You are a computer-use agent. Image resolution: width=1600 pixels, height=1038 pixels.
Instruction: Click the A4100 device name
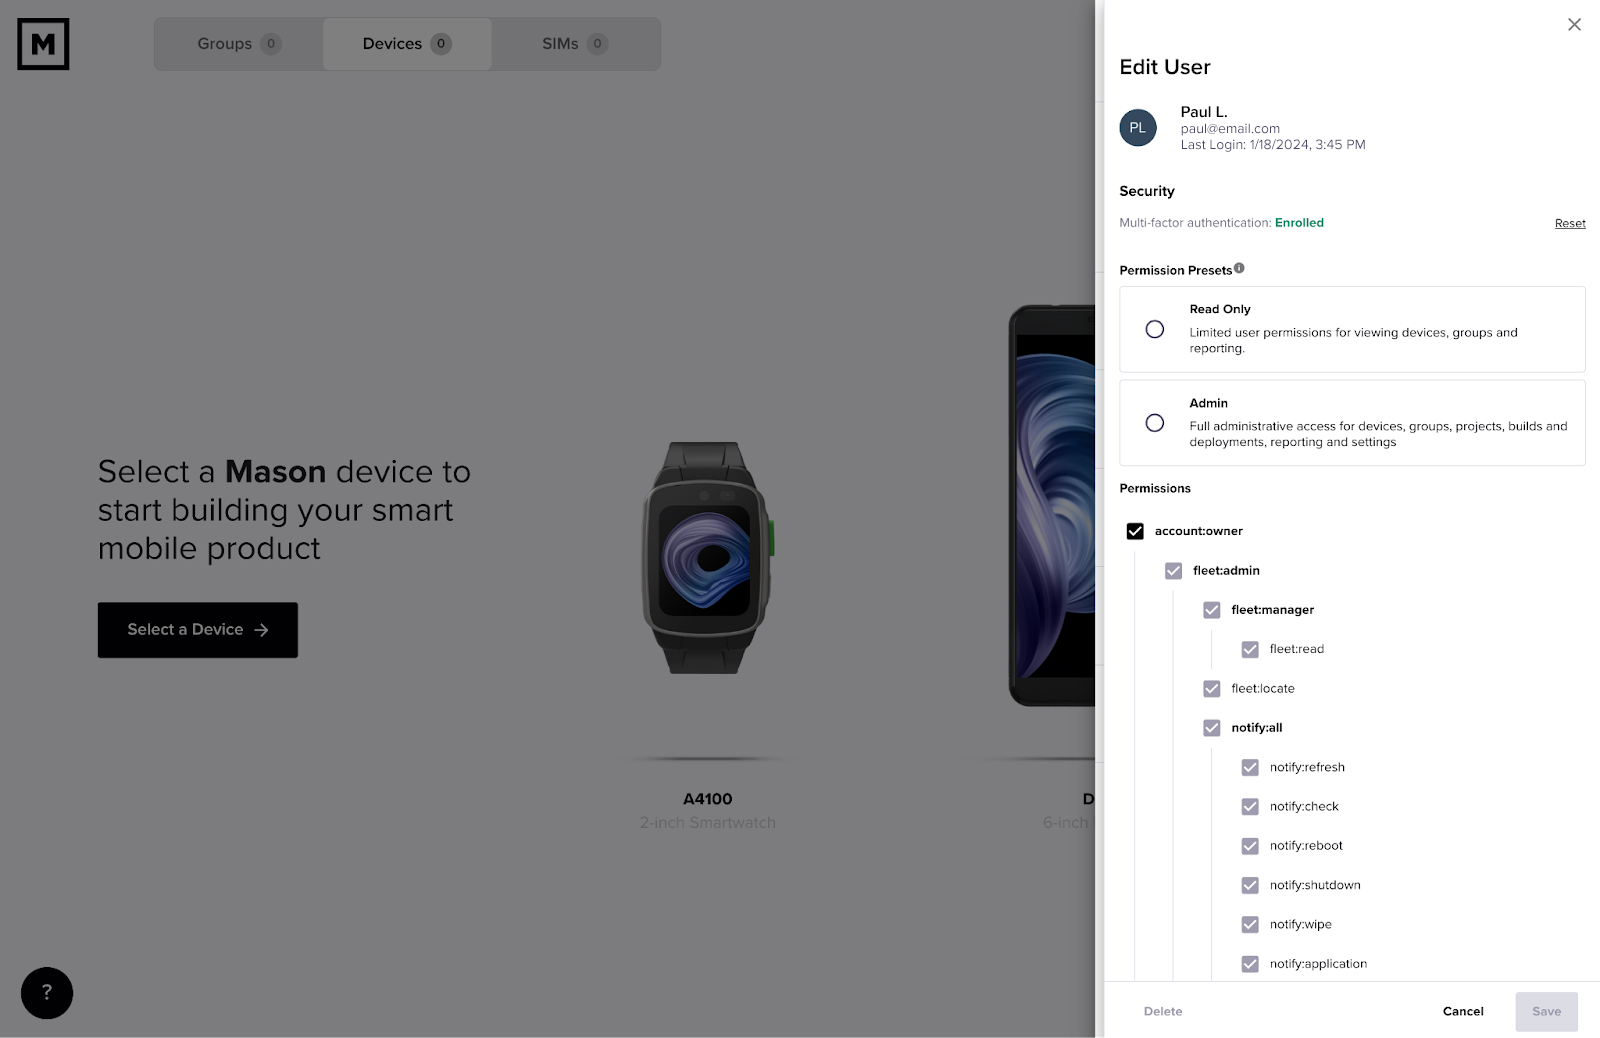(707, 799)
